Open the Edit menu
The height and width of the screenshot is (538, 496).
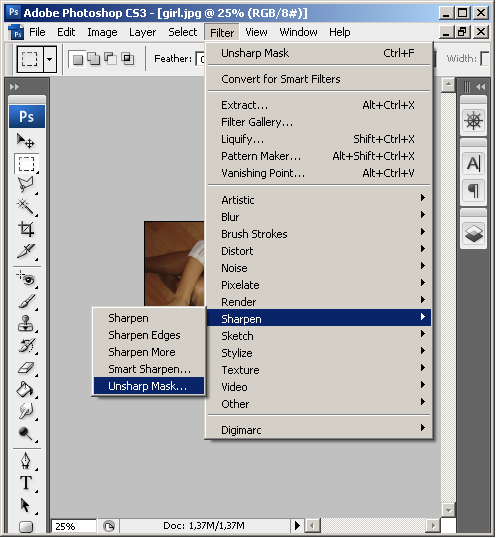coord(66,32)
